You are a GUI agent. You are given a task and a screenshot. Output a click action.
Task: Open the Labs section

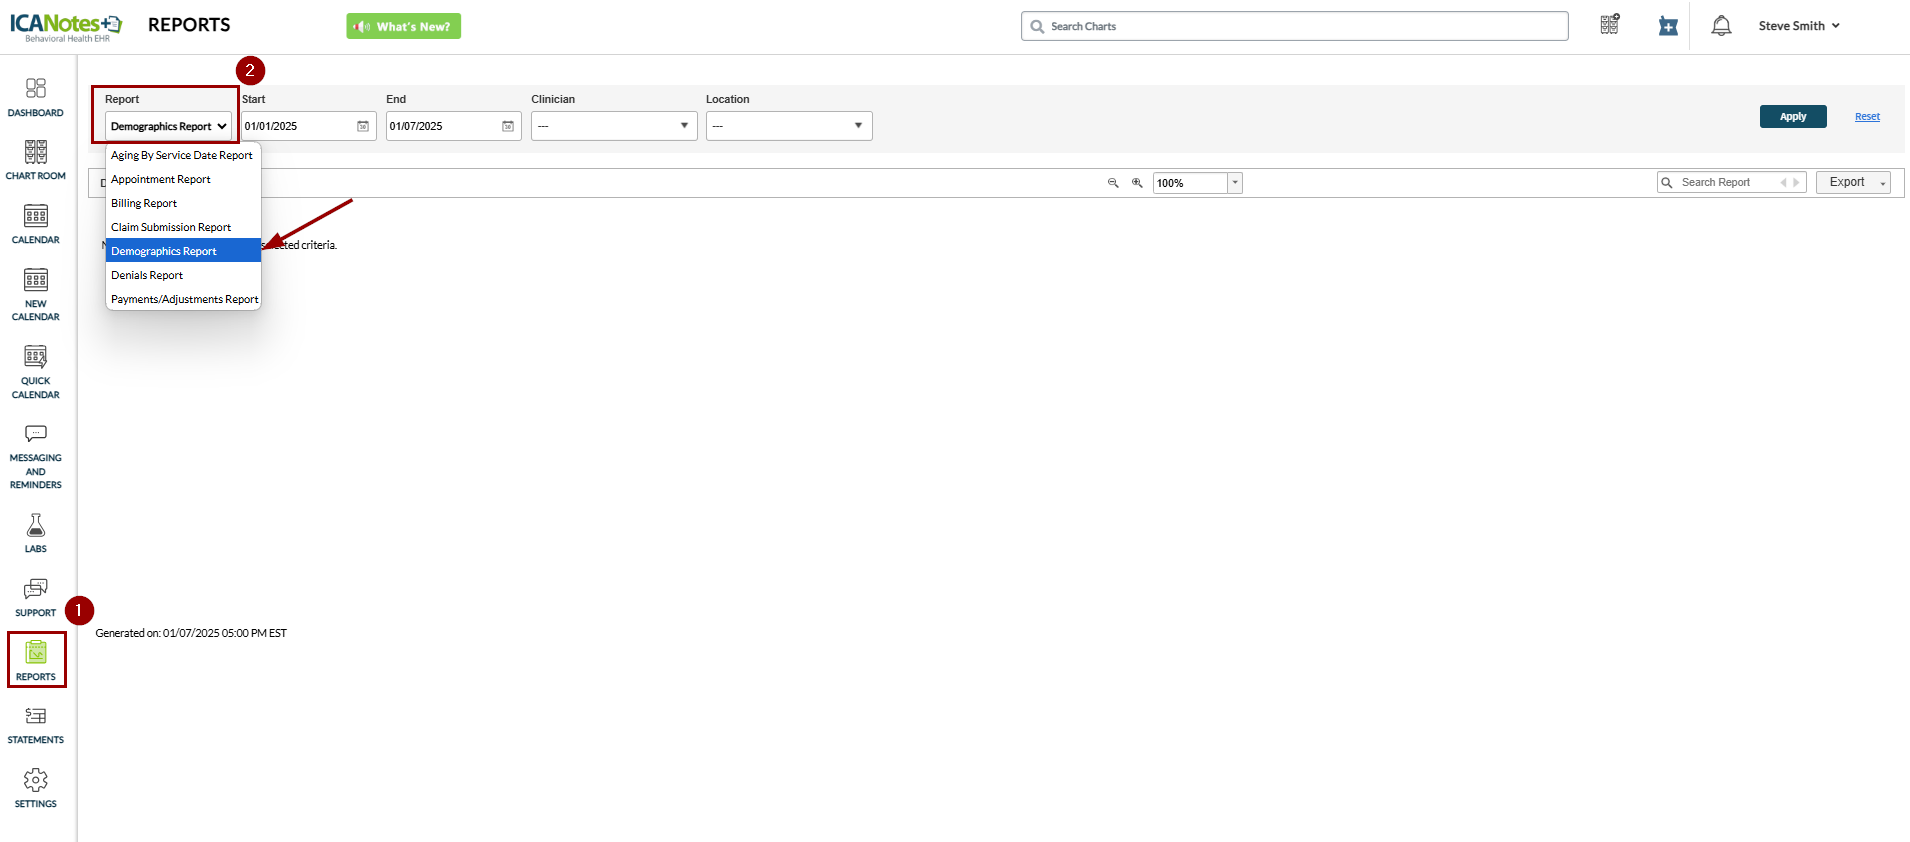(36, 533)
